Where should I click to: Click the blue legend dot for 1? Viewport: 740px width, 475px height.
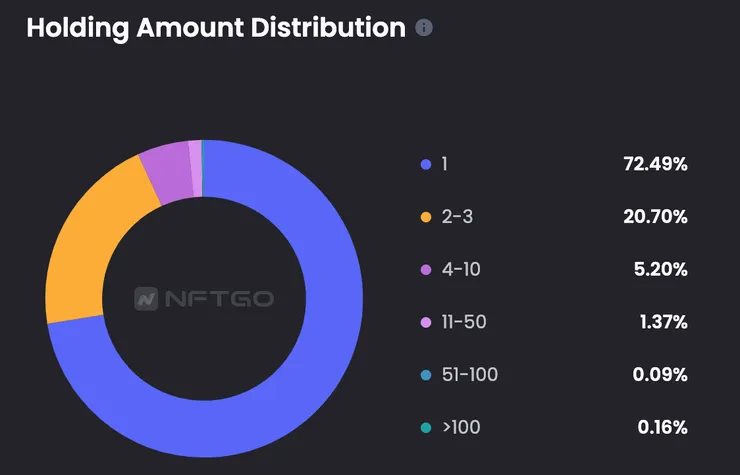click(427, 164)
